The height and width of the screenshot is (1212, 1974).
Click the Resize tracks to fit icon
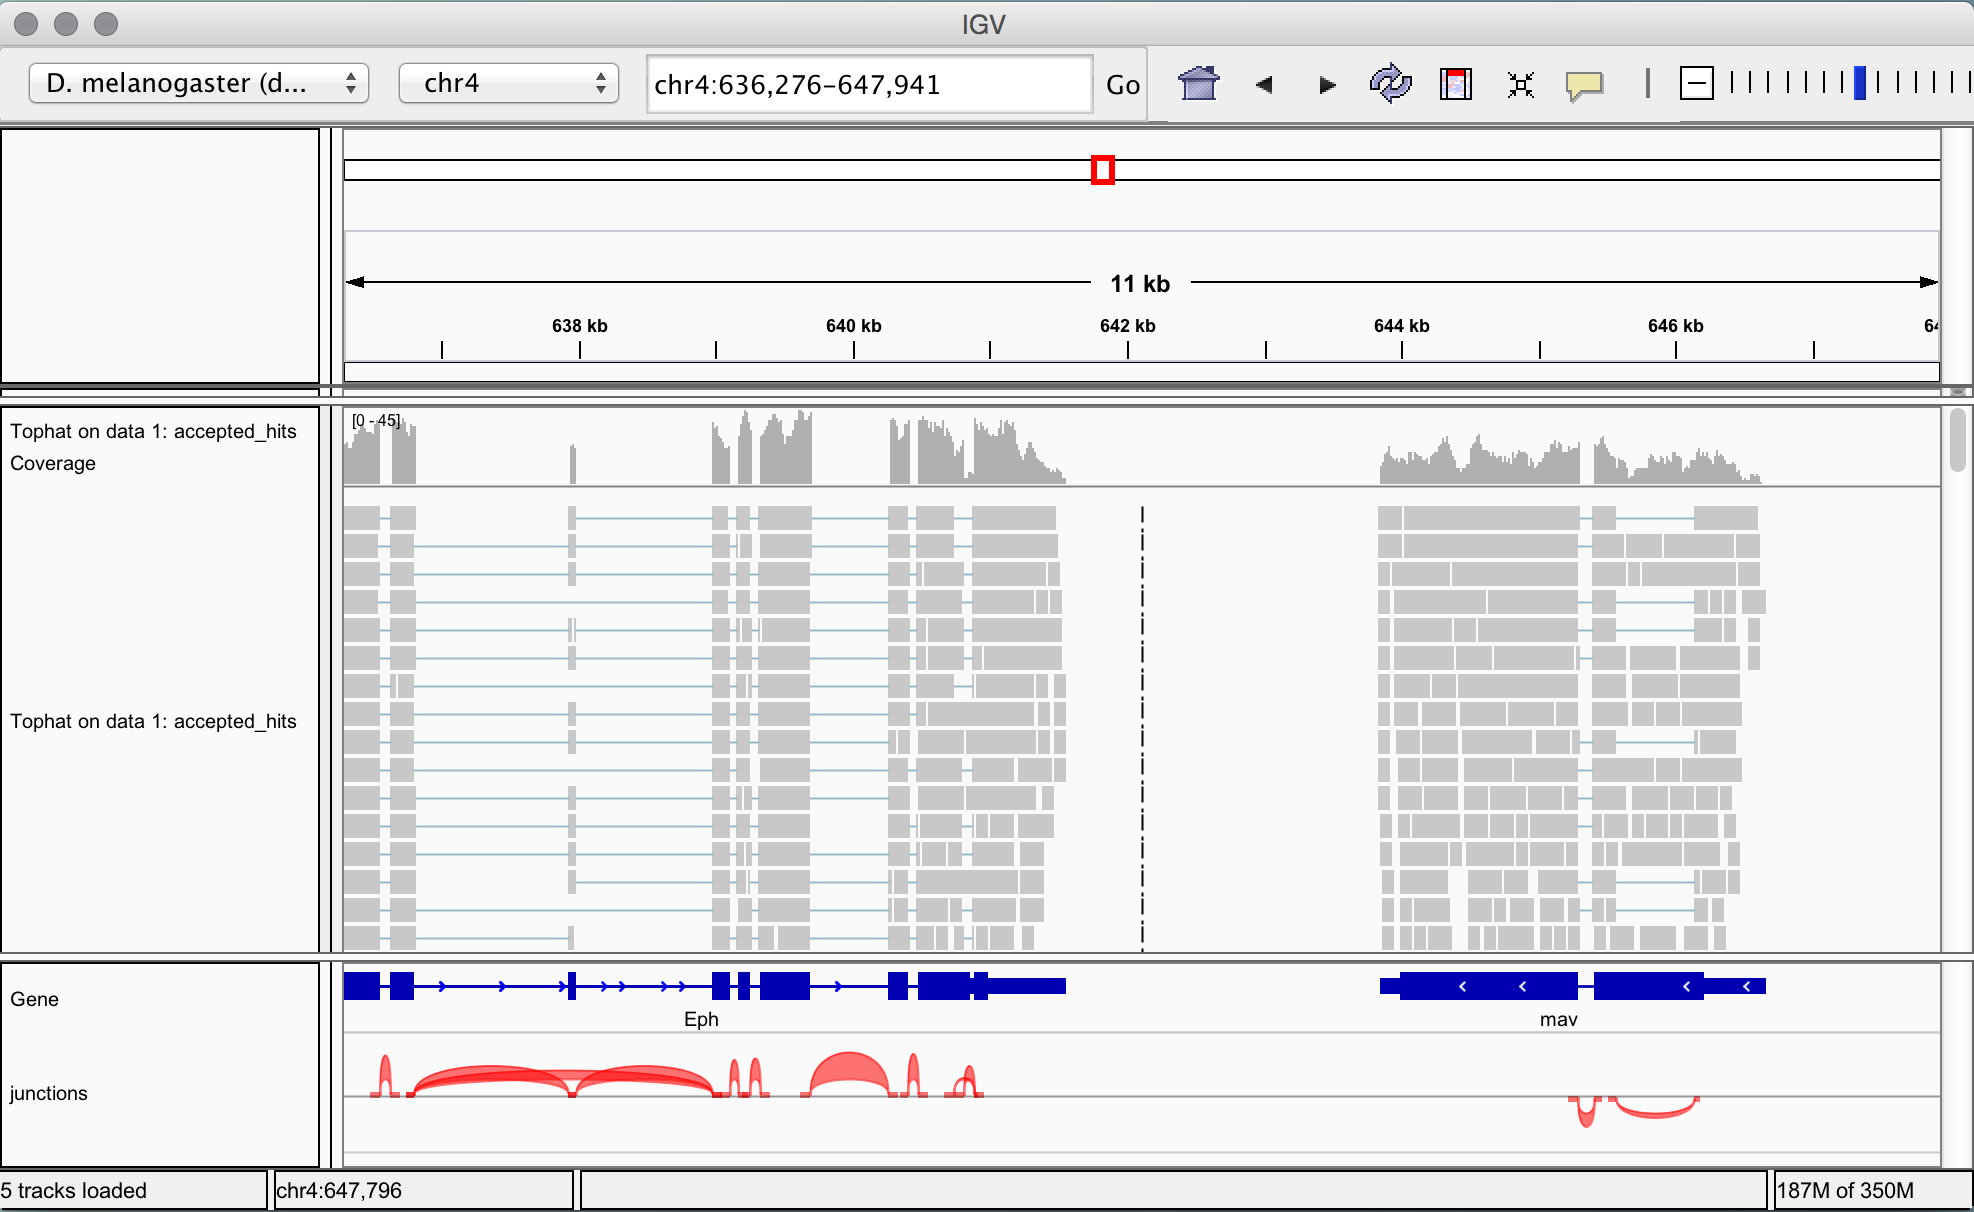1520,85
